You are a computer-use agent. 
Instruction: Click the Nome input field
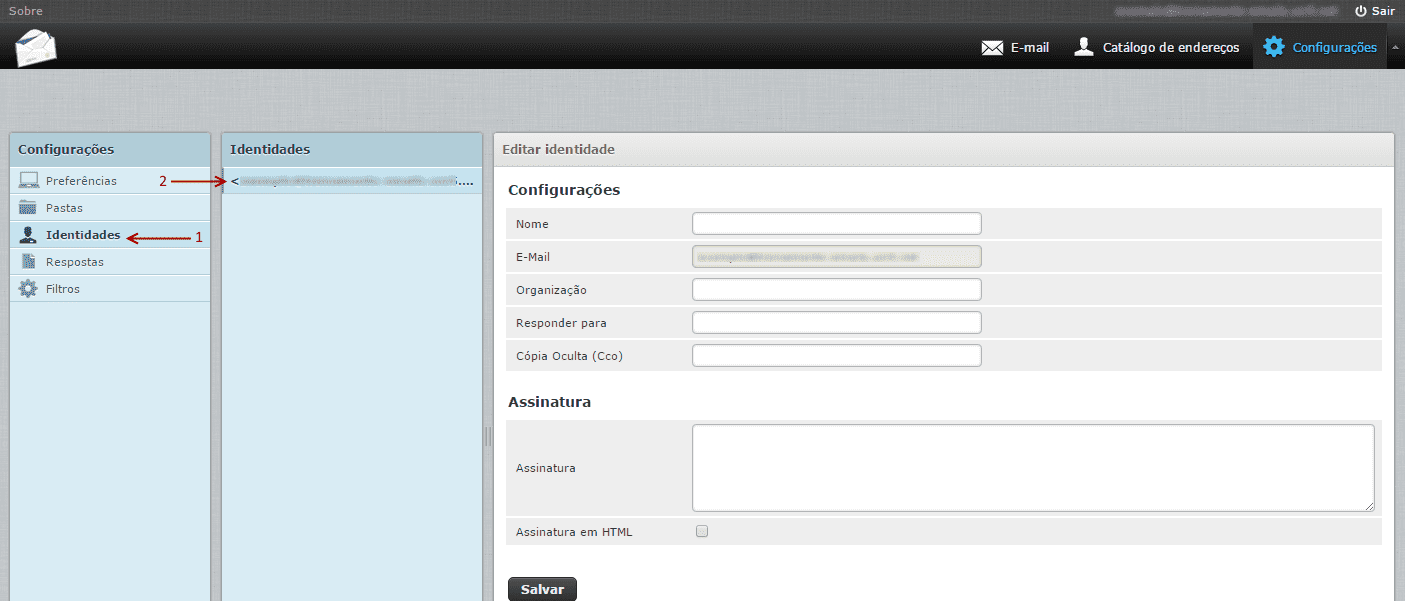[836, 224]
